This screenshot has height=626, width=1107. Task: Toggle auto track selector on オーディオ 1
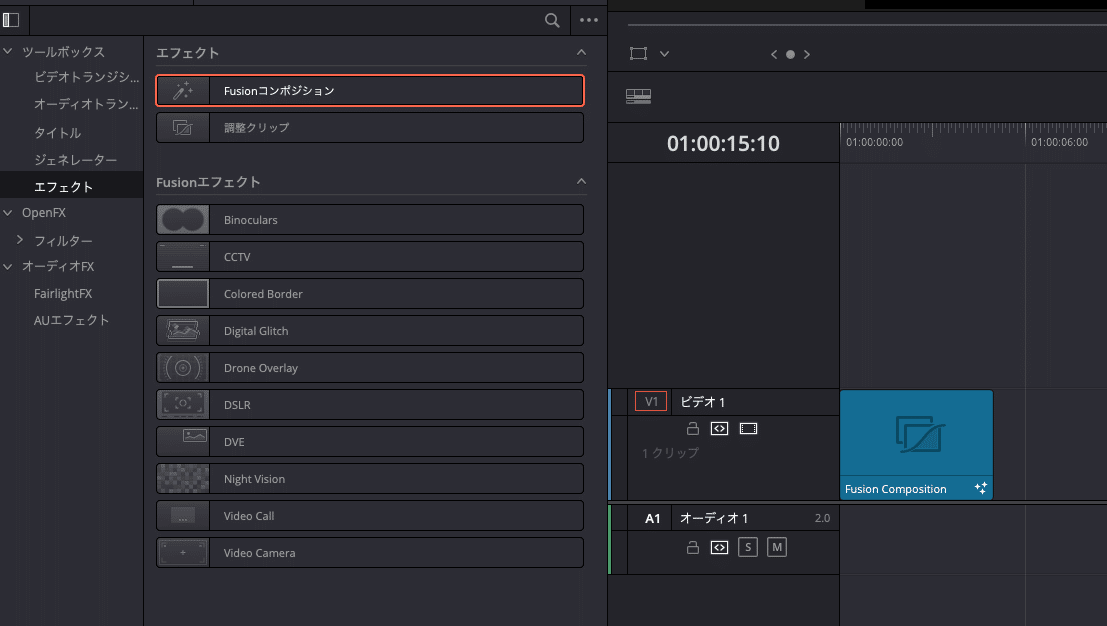point(719,547)
